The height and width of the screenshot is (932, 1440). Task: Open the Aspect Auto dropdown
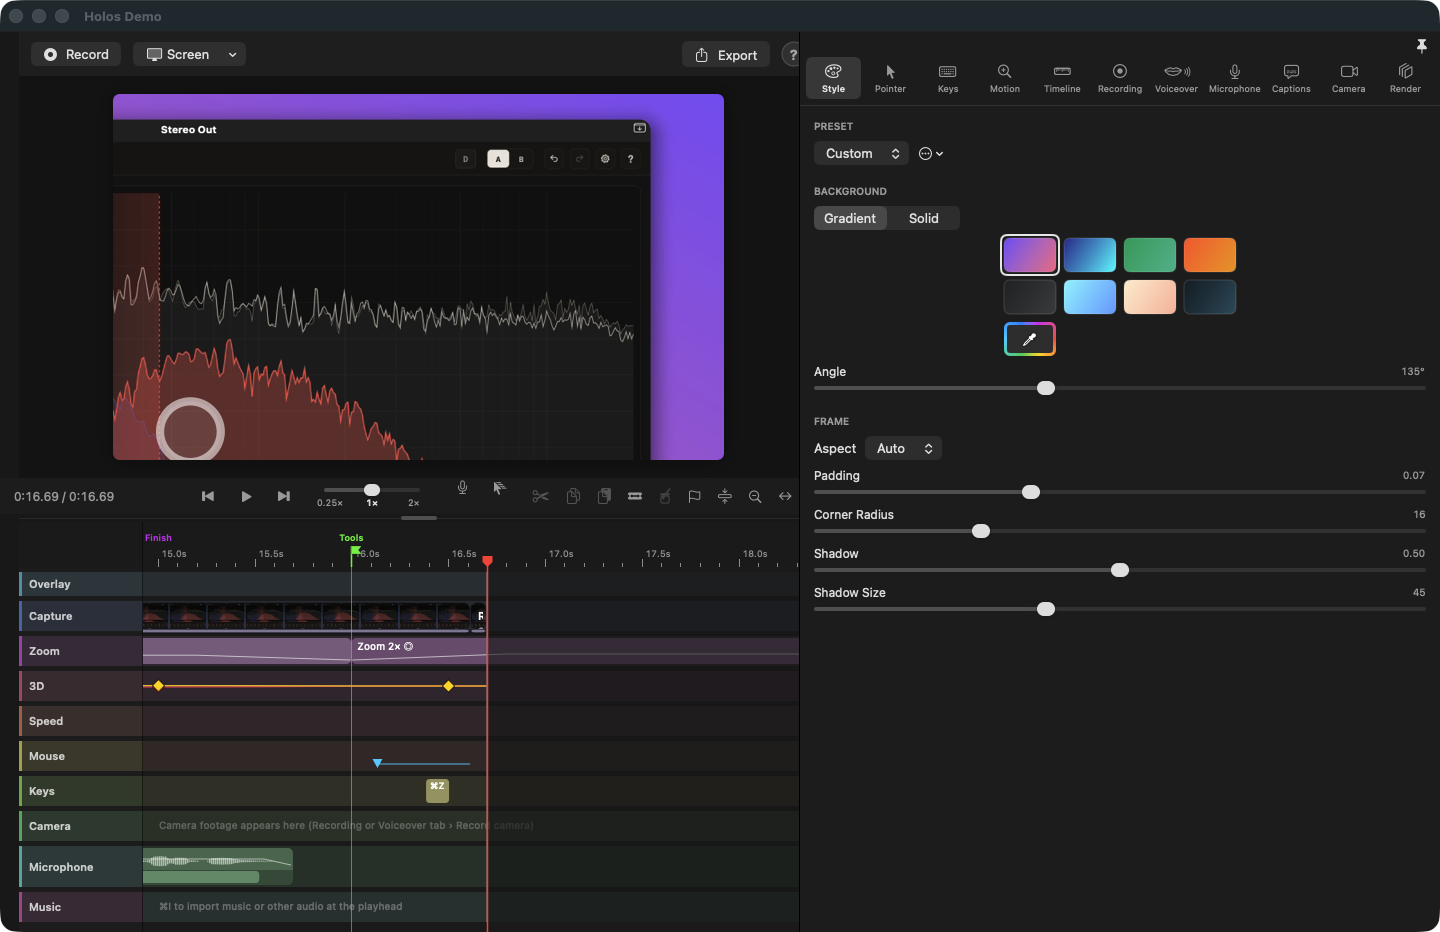(903, 448)
